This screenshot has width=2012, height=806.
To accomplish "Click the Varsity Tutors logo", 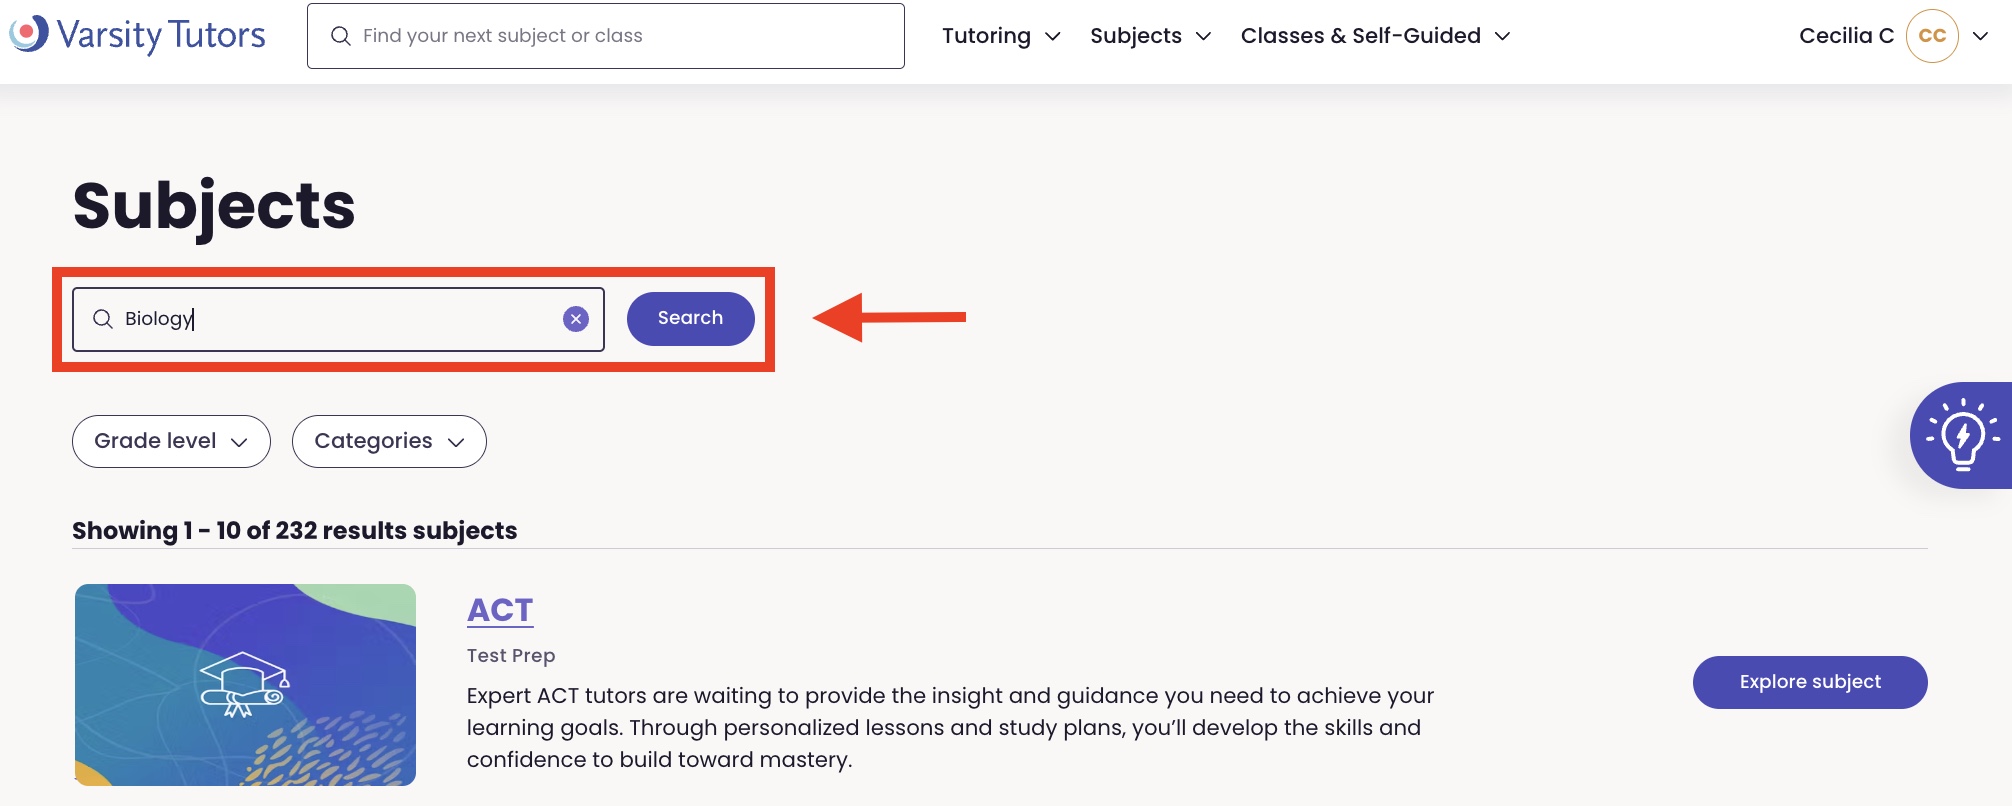I will (138, 35).
